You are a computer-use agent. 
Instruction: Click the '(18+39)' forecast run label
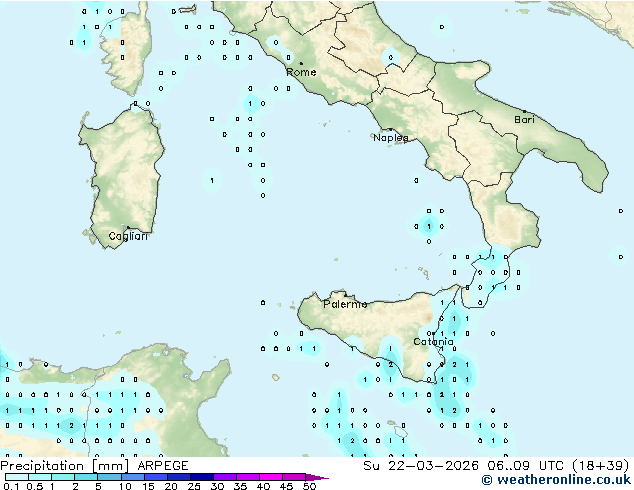pos(601,465)
